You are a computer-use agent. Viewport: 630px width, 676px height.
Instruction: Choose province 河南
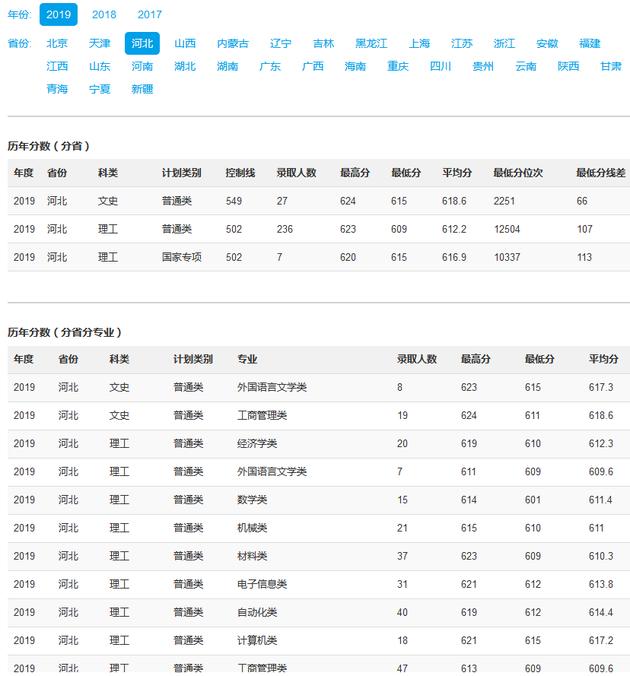tap(142, 66)
